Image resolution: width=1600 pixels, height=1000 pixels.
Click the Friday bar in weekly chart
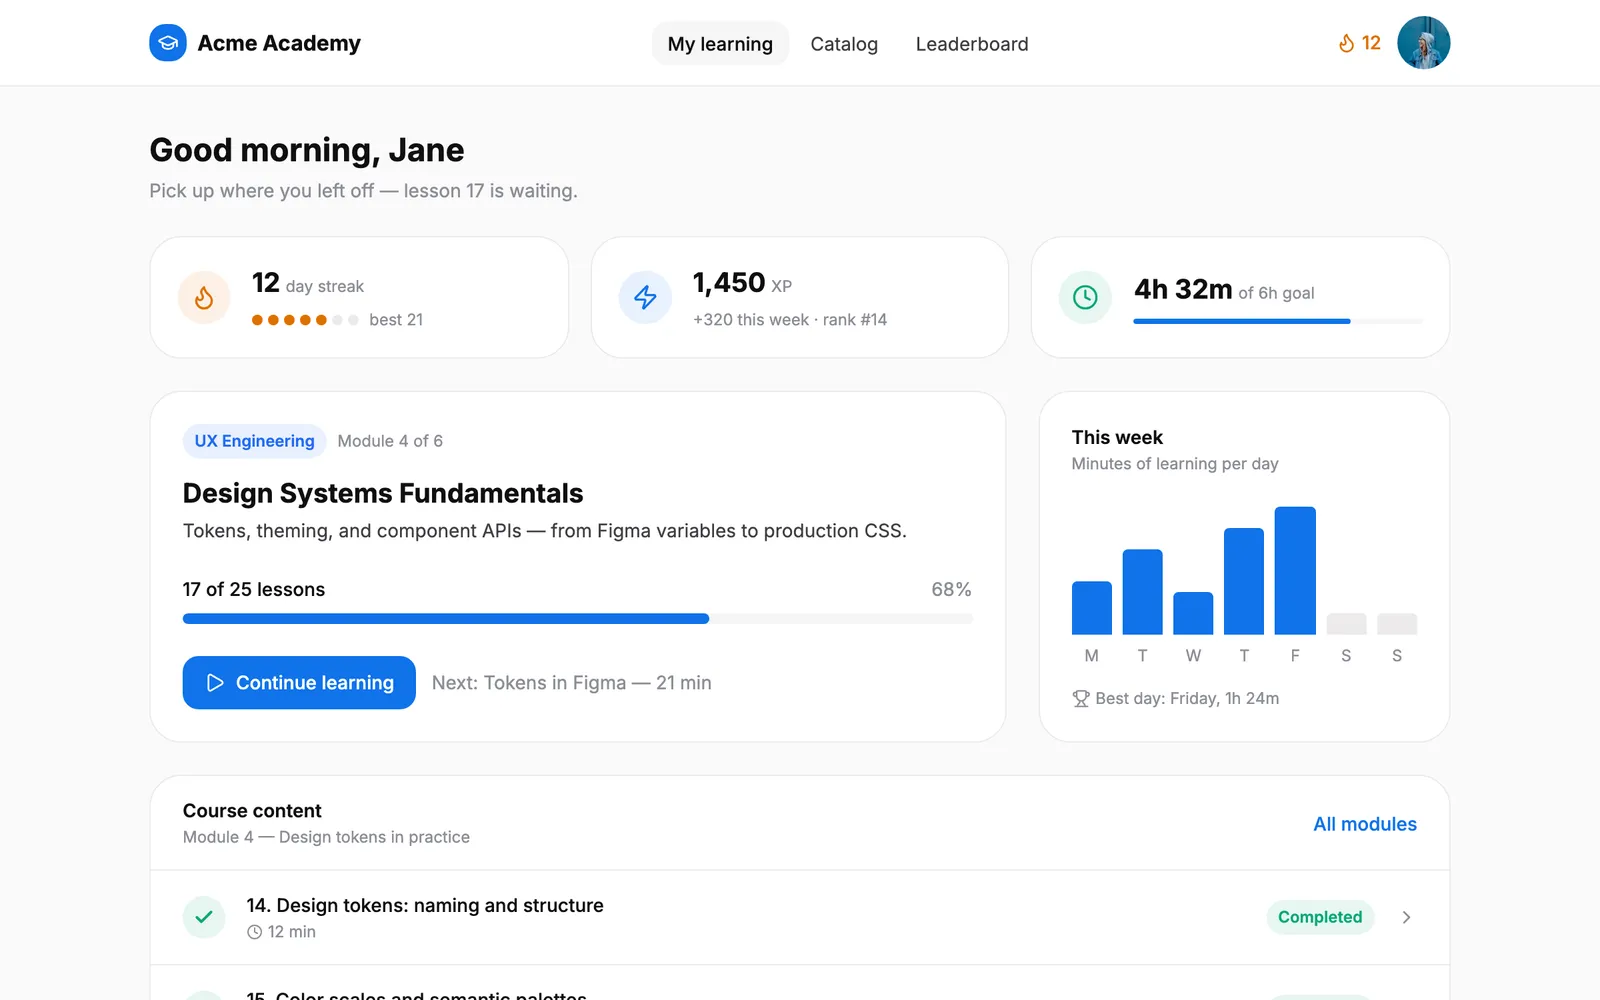tap(1295, 571)
